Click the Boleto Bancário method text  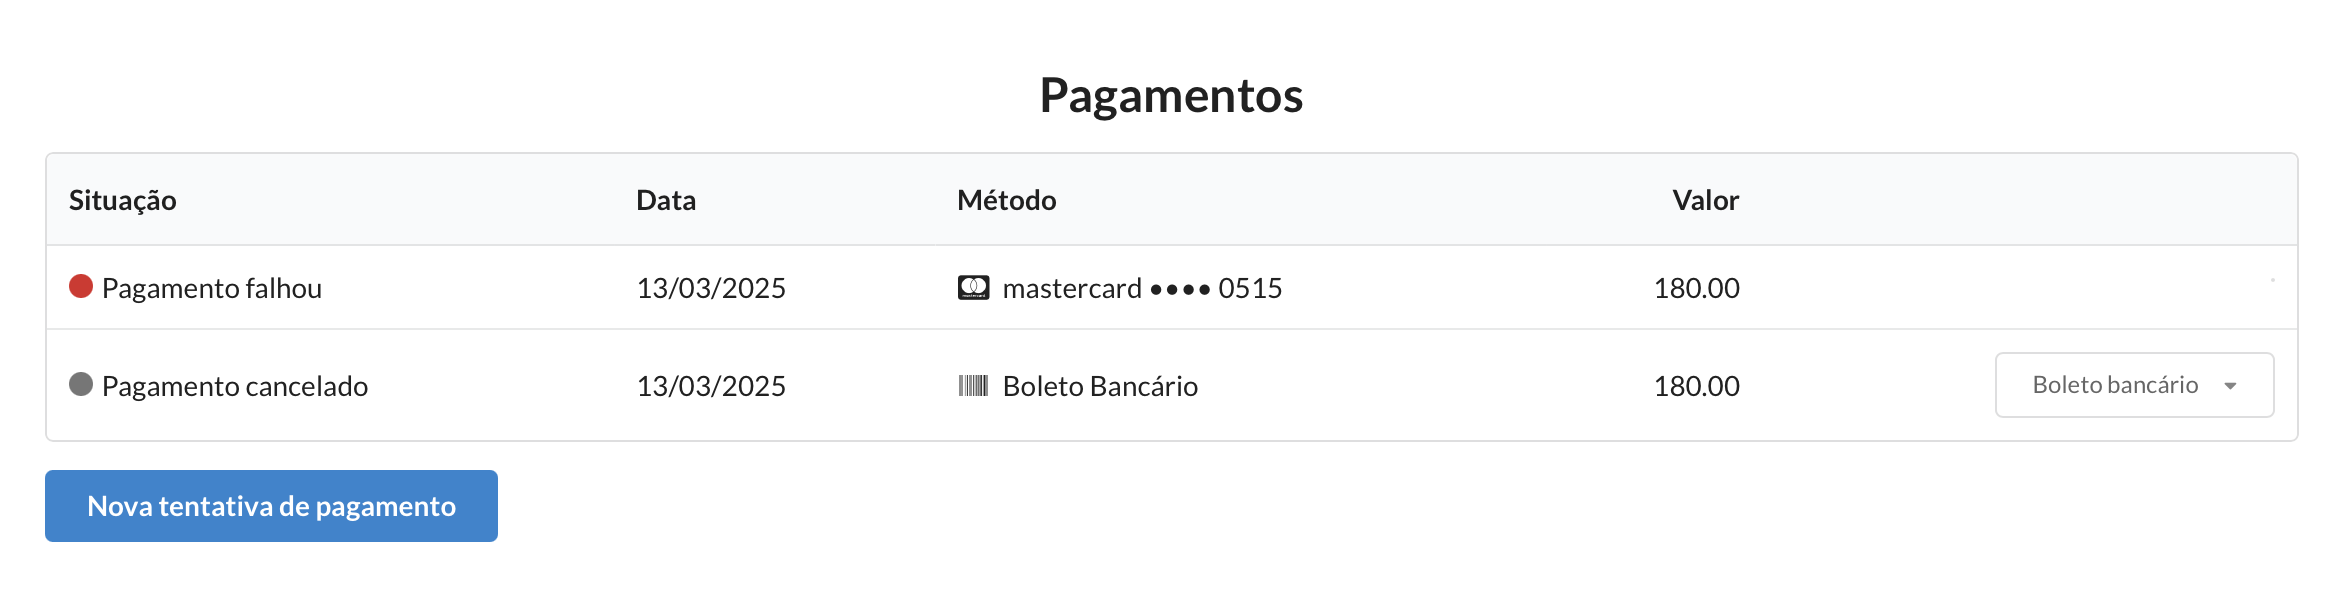point(1100,386)
